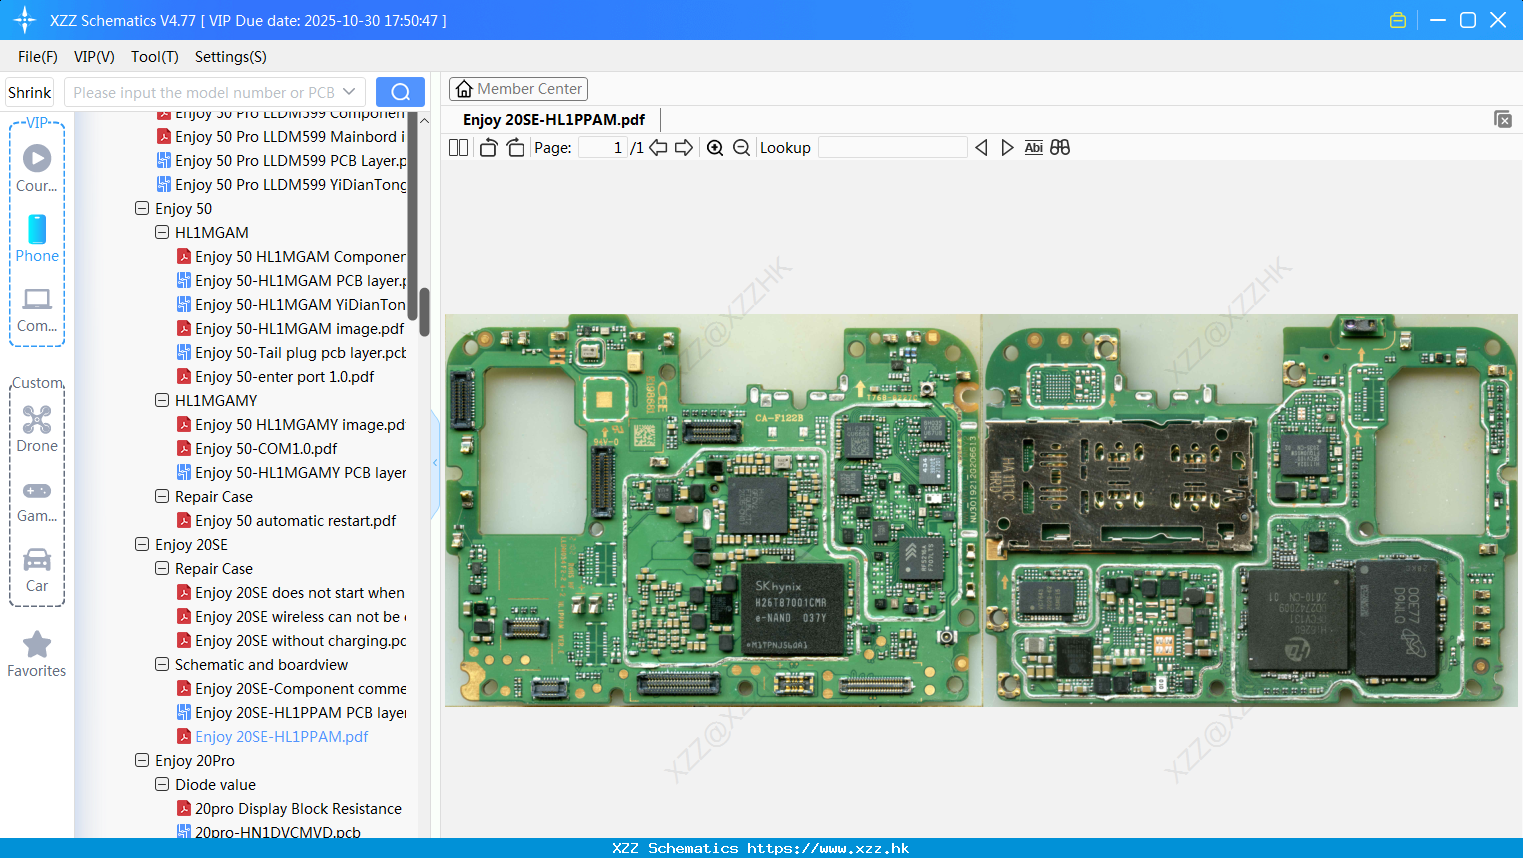Collapse the left panel with the splitter handle
The width and height of the screenshot is (1523, 858).
pos(435,462)
